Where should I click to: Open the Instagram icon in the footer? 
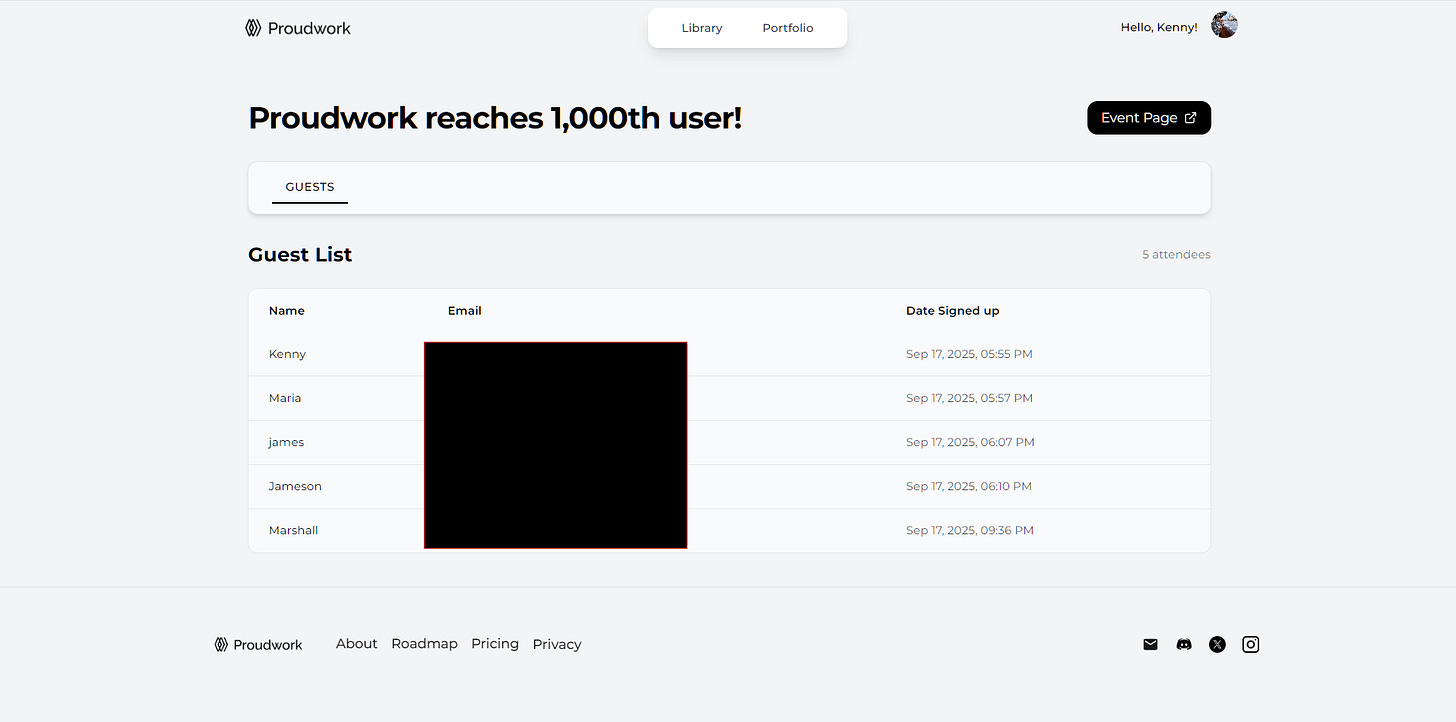[1250, 644]
